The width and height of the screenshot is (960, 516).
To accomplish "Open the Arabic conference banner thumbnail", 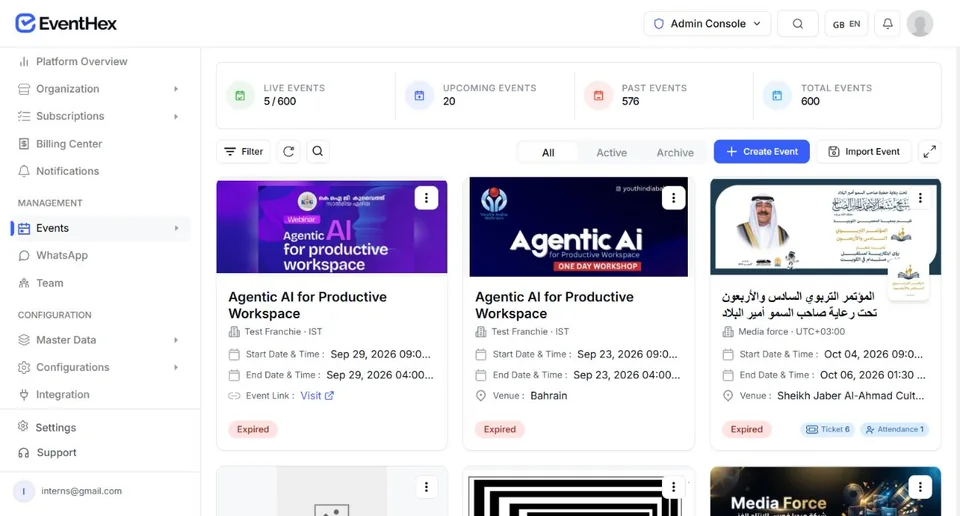I will tap(825, 226).
